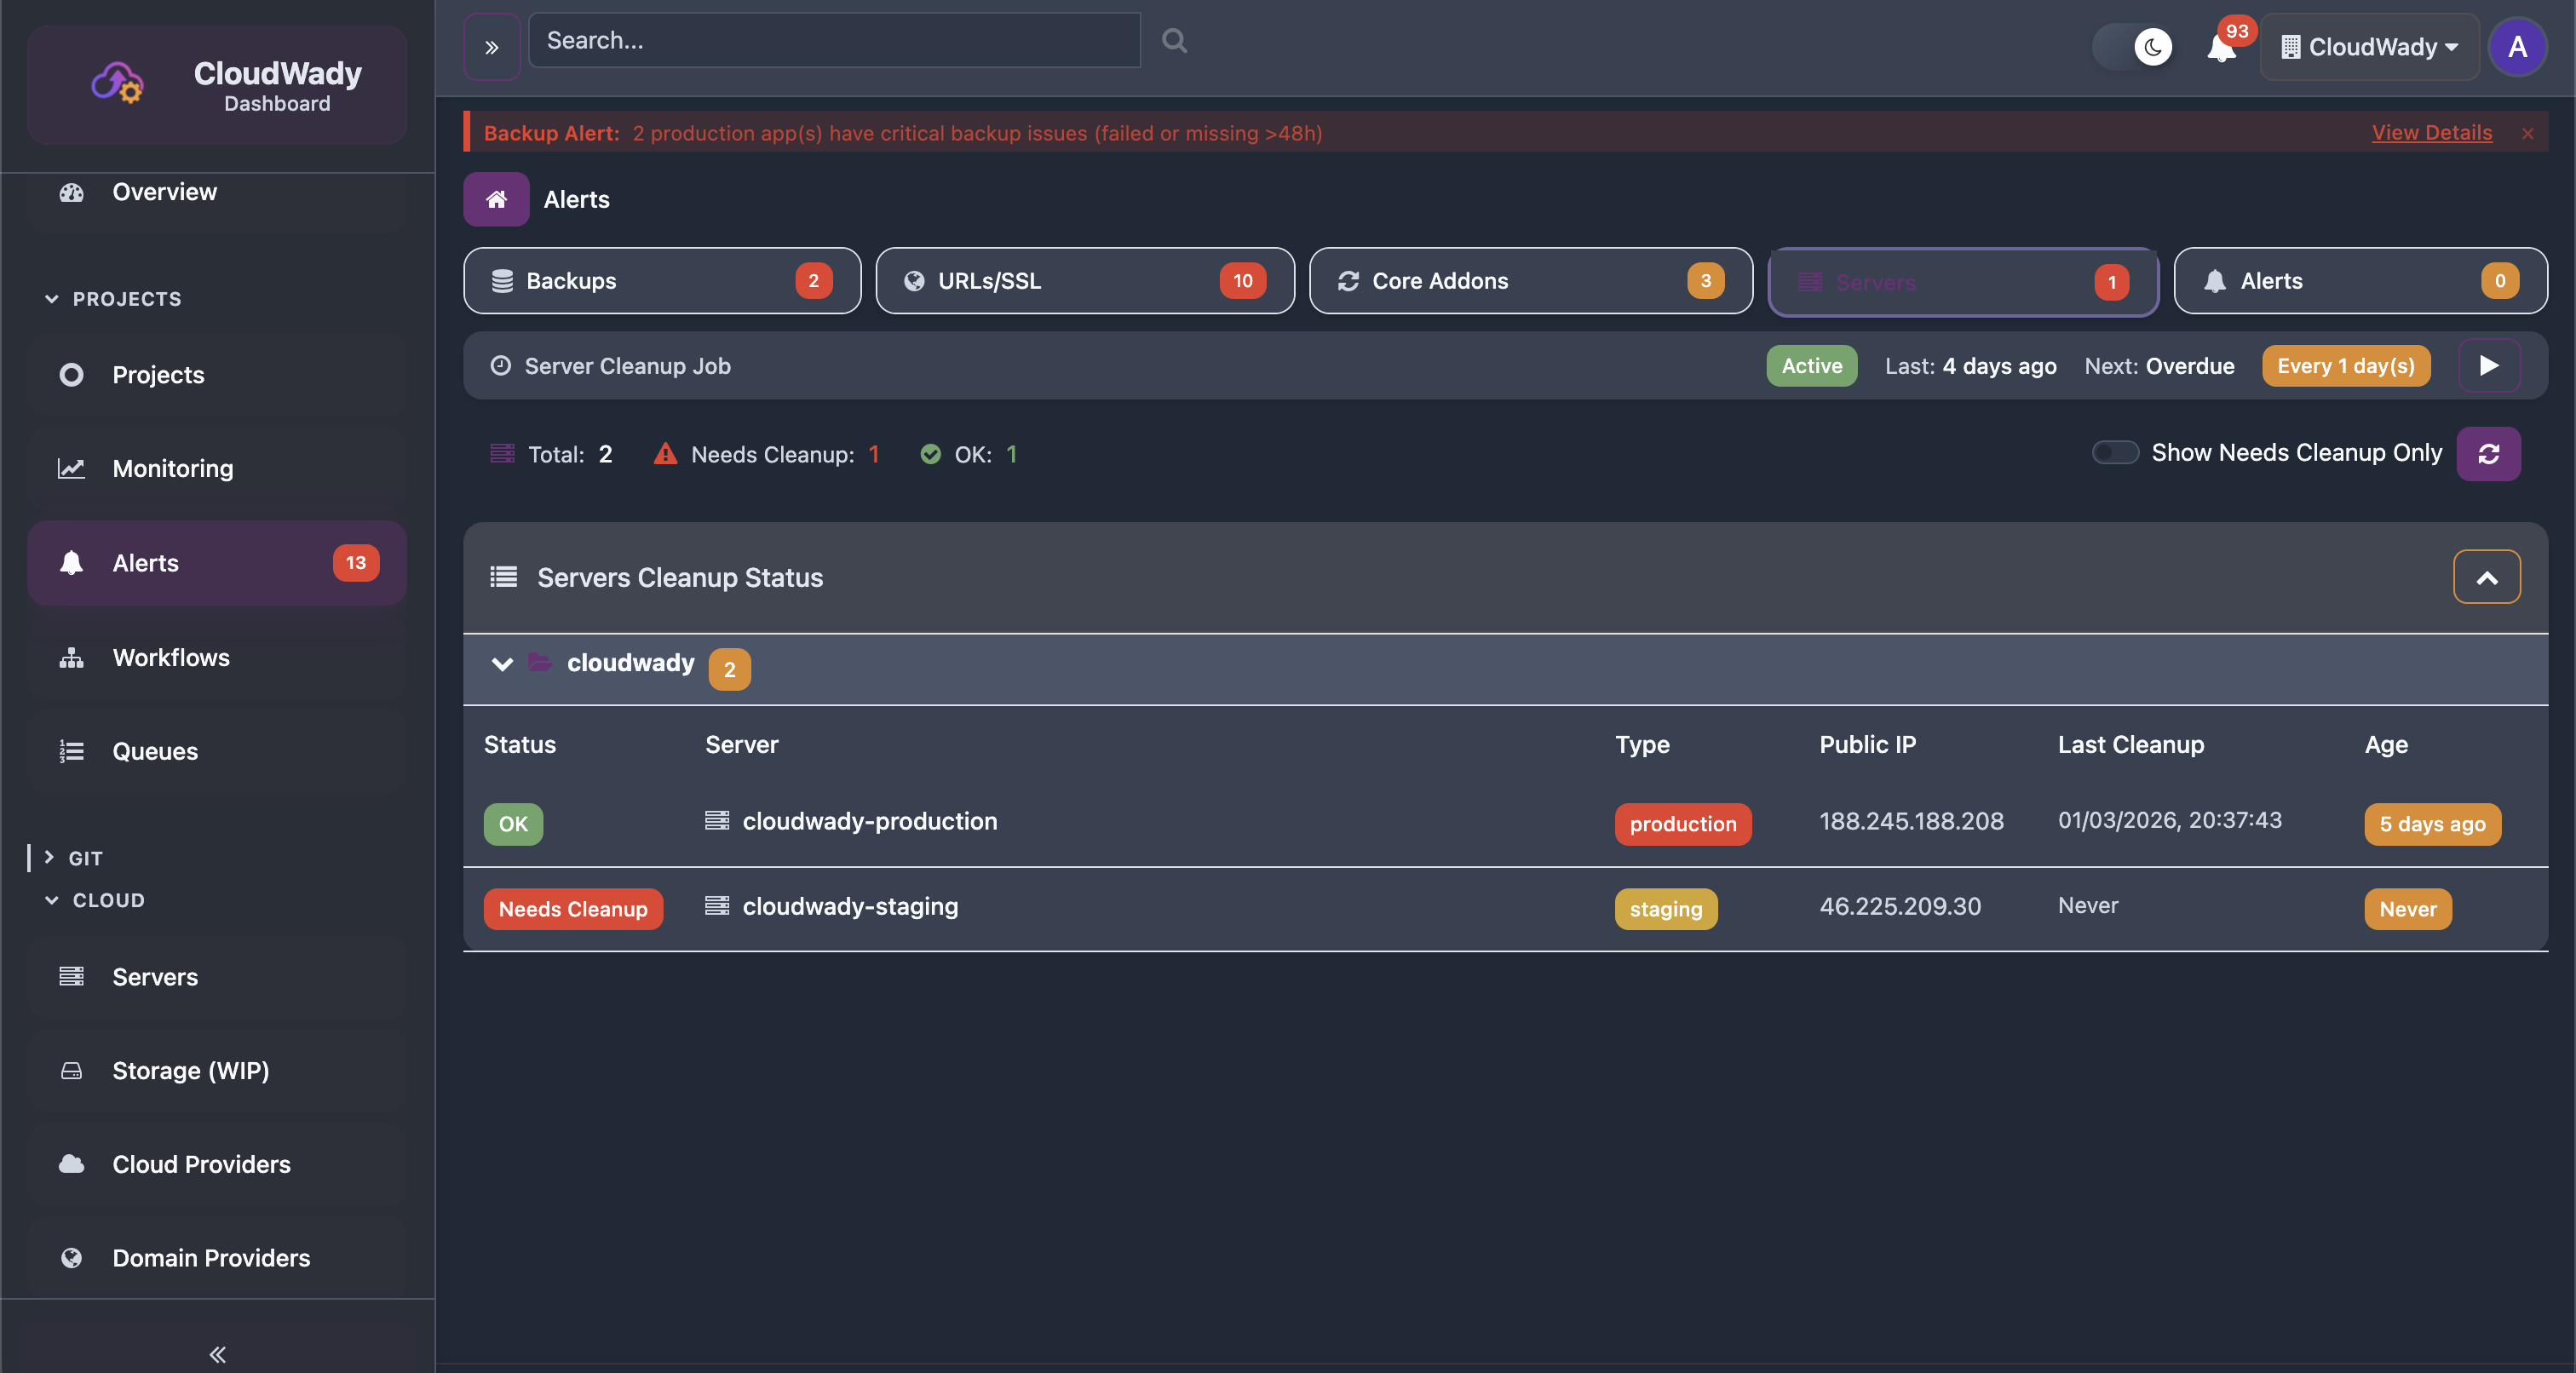This screenshot has height=1373, width=2576.
Task: Select Servers under the Cloud section
Action: pos(155,977)
